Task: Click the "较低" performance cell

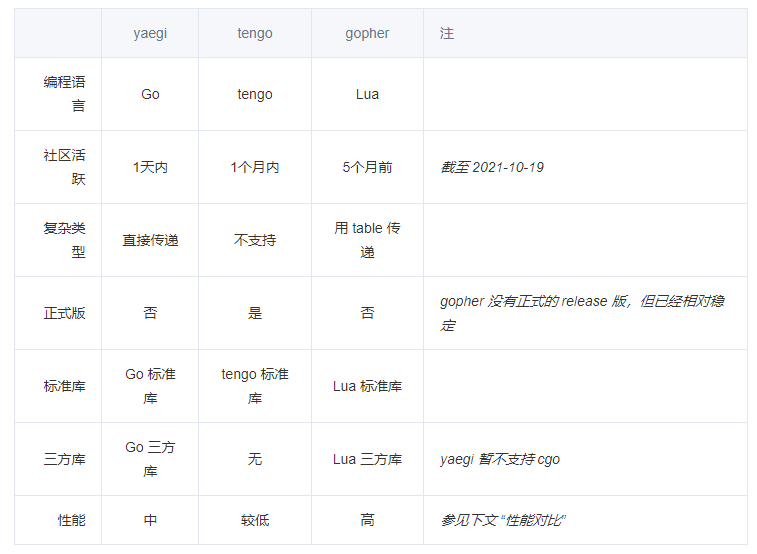Action: click(x=255, y=520)
